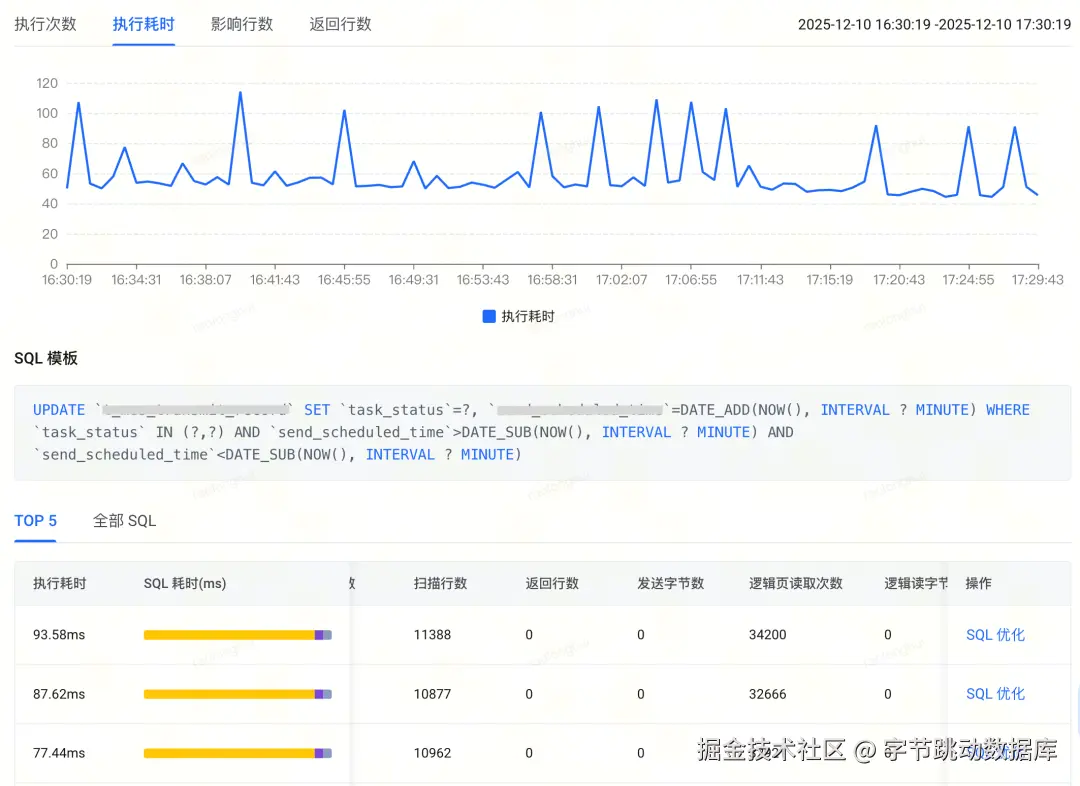
Task: Click the scanned rows value 11388
Action: (432, 634)
